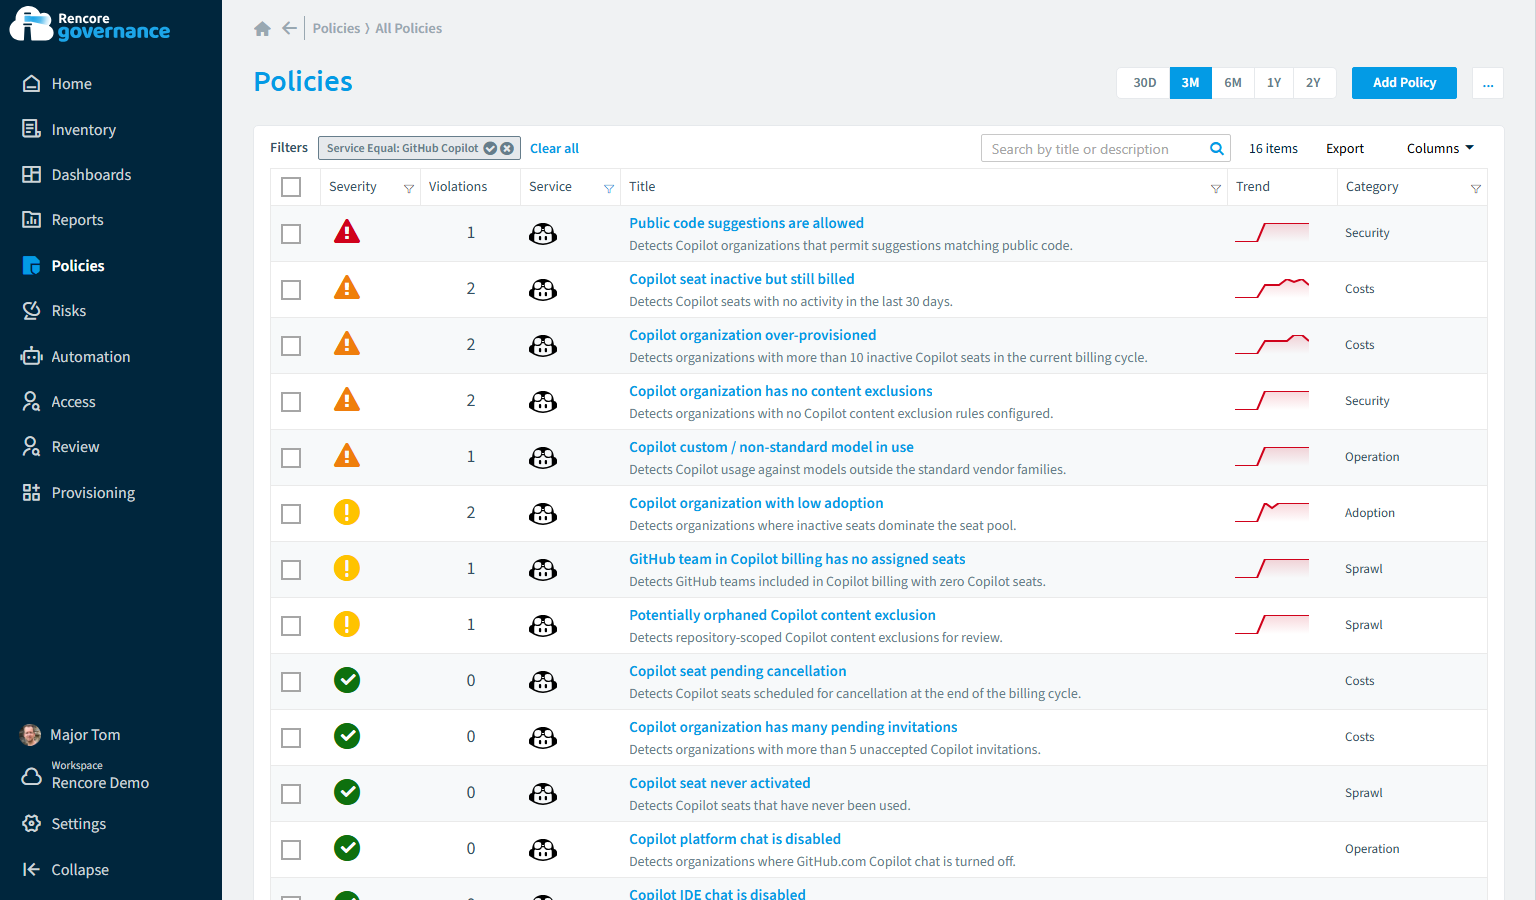Open the Rencore Demo workspace switcher

pyautogui.click(x=85, y=776)
